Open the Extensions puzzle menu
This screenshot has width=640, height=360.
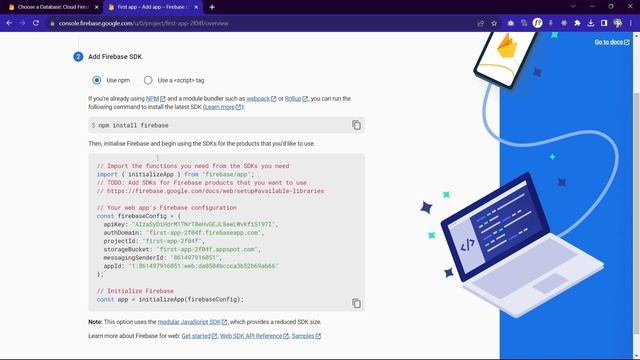pos(577,23)
